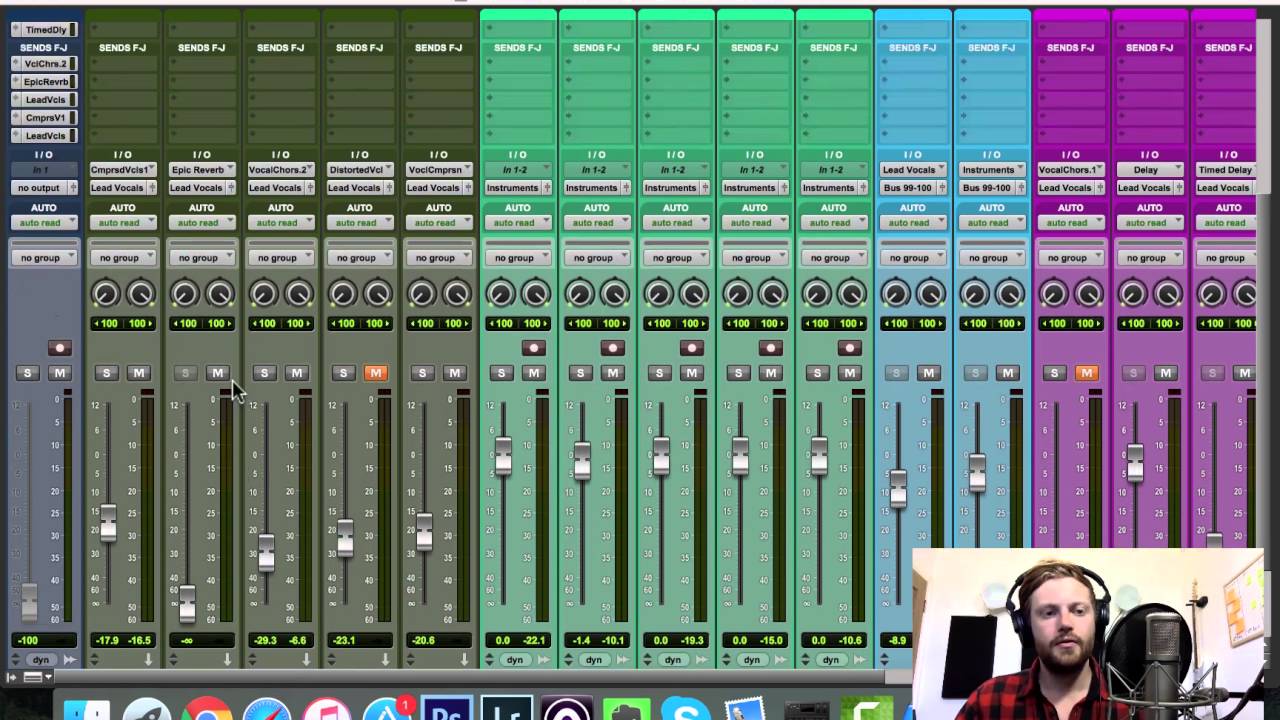Open dyn button under 0.0 -22.1 readout
1280x720 pixels.
(x=514, y=660)
